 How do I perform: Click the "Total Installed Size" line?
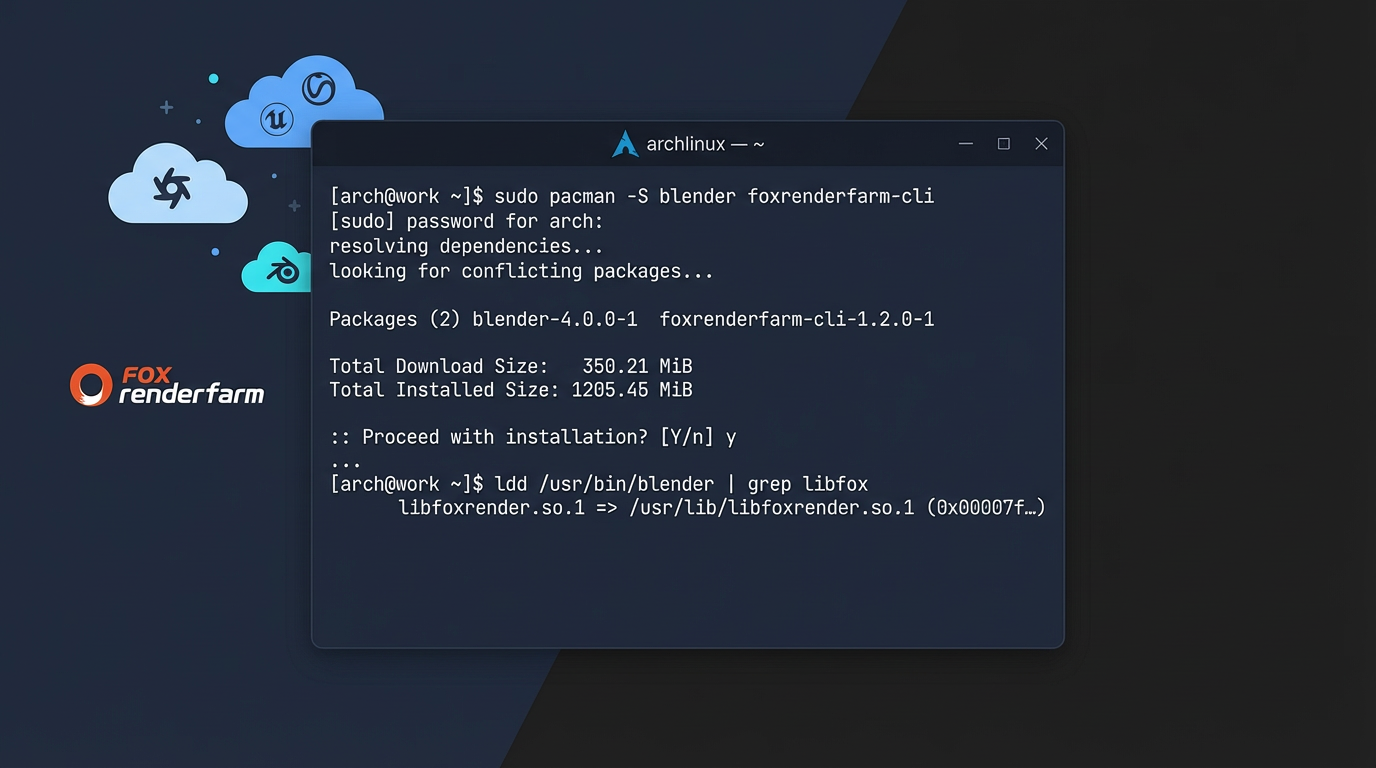(x=510, y=390)
